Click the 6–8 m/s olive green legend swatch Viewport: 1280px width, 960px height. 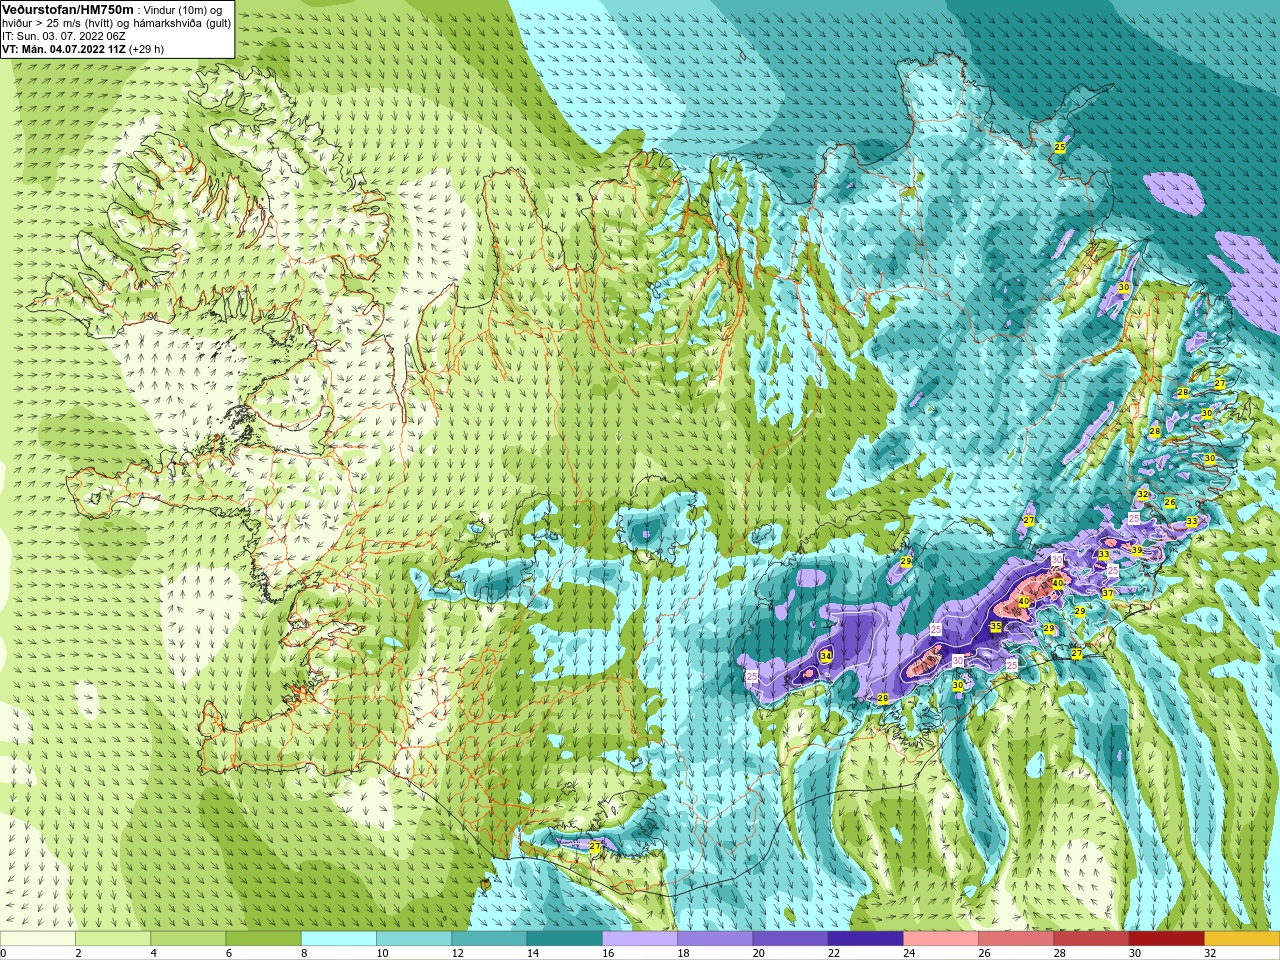tap(264, 939)
